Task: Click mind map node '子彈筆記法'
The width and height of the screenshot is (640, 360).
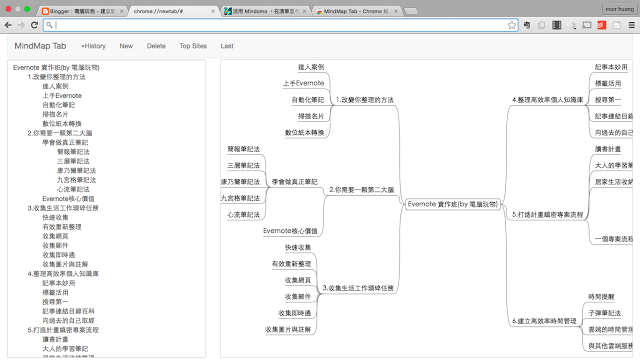Action: [604, 313]
